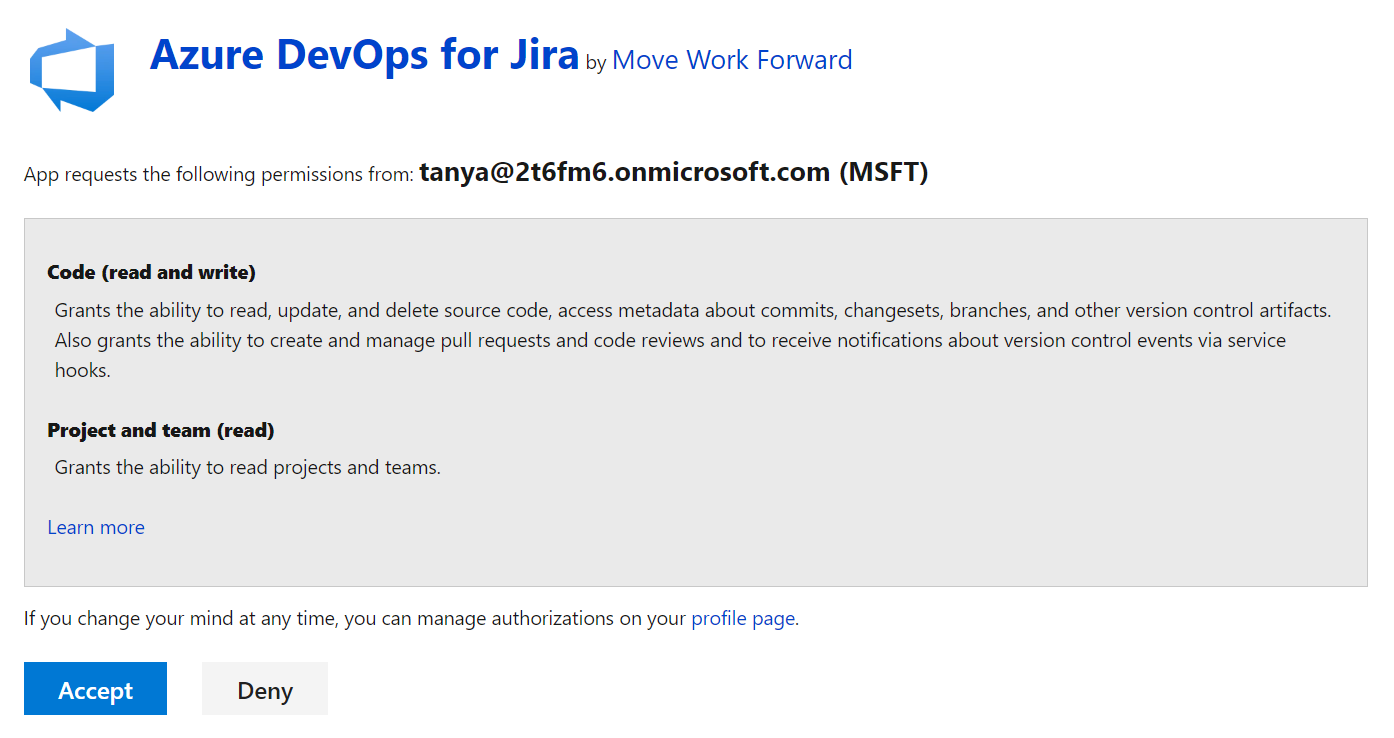This screenshot has width=1394, height=738.
Task: Click the App requests permissions label
Action: pos(219,173)
